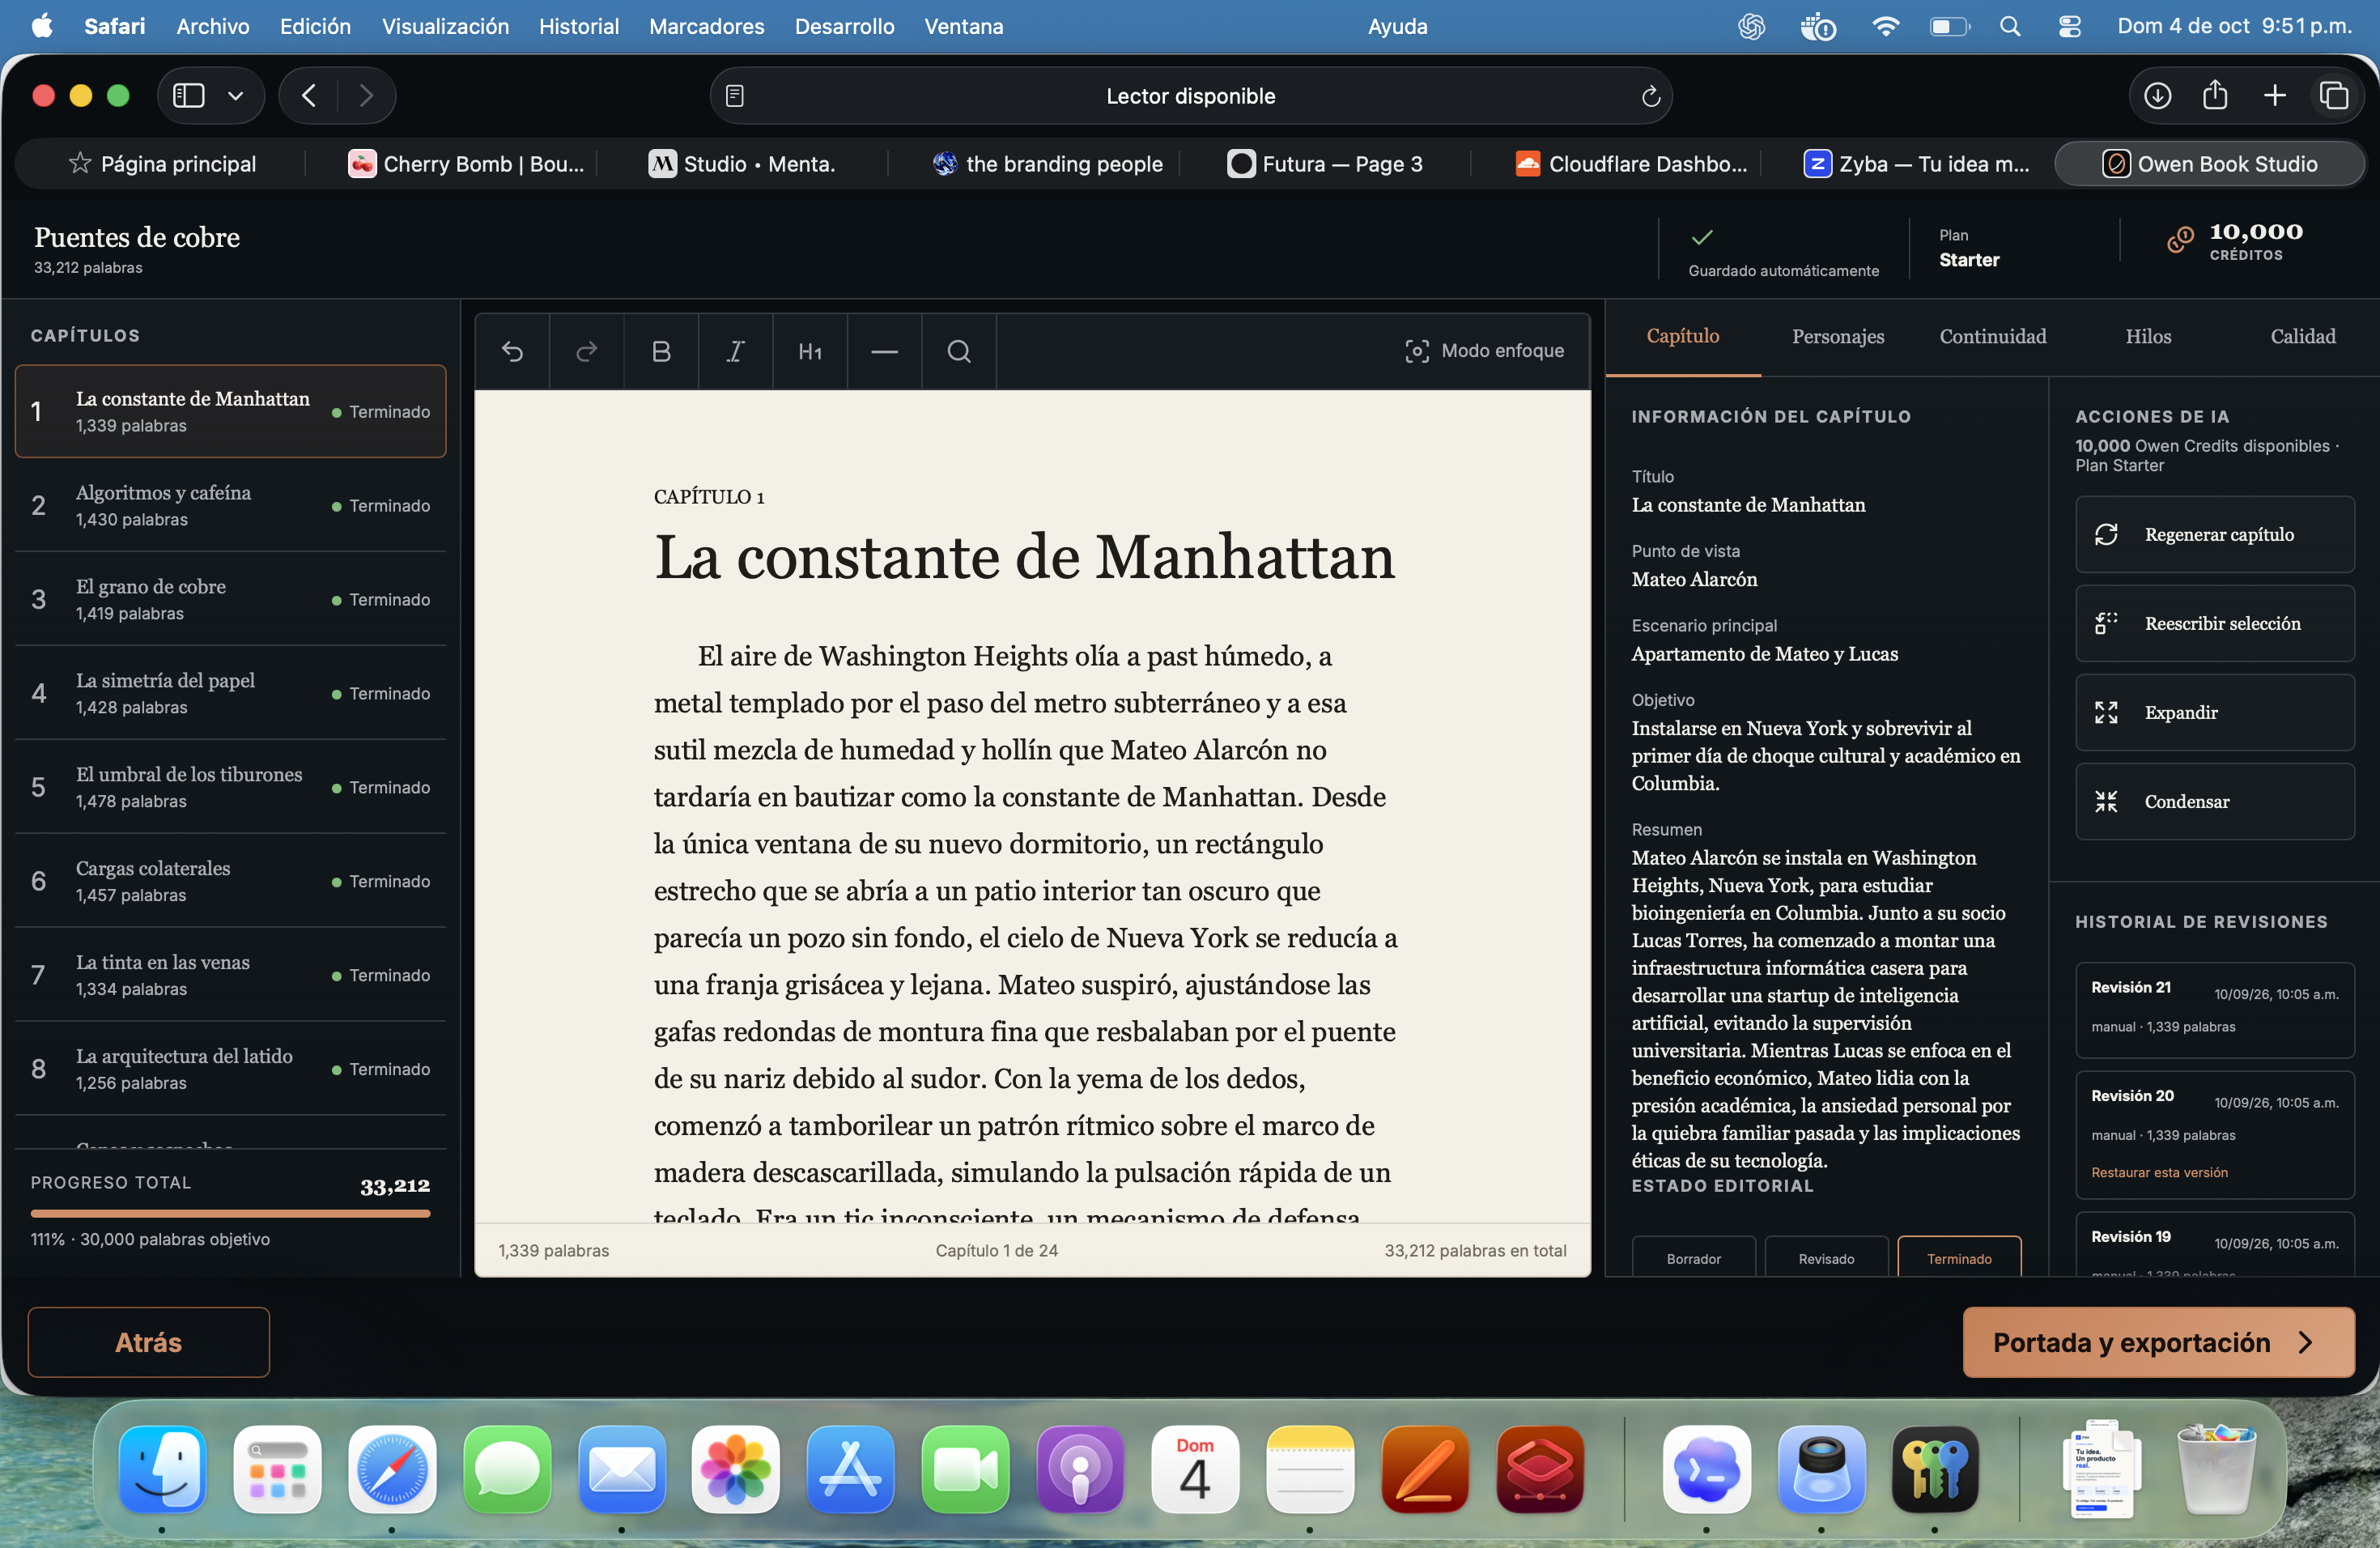
Task: Click the Regenerar capítulo action
Action: click(2214, 534)
